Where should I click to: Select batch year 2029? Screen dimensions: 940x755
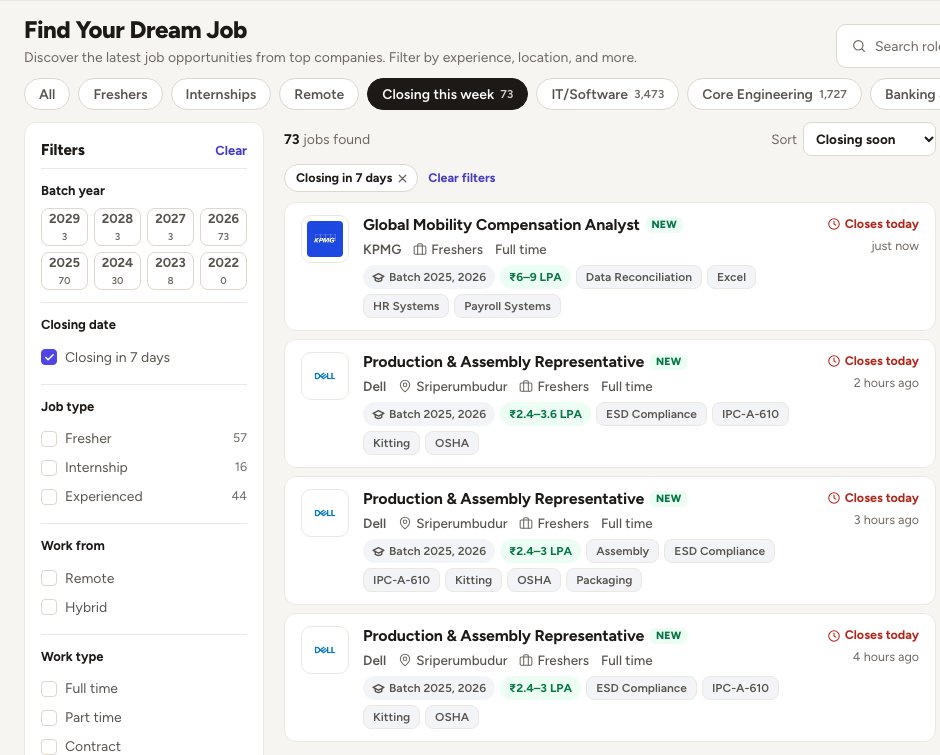coord(64,227)
